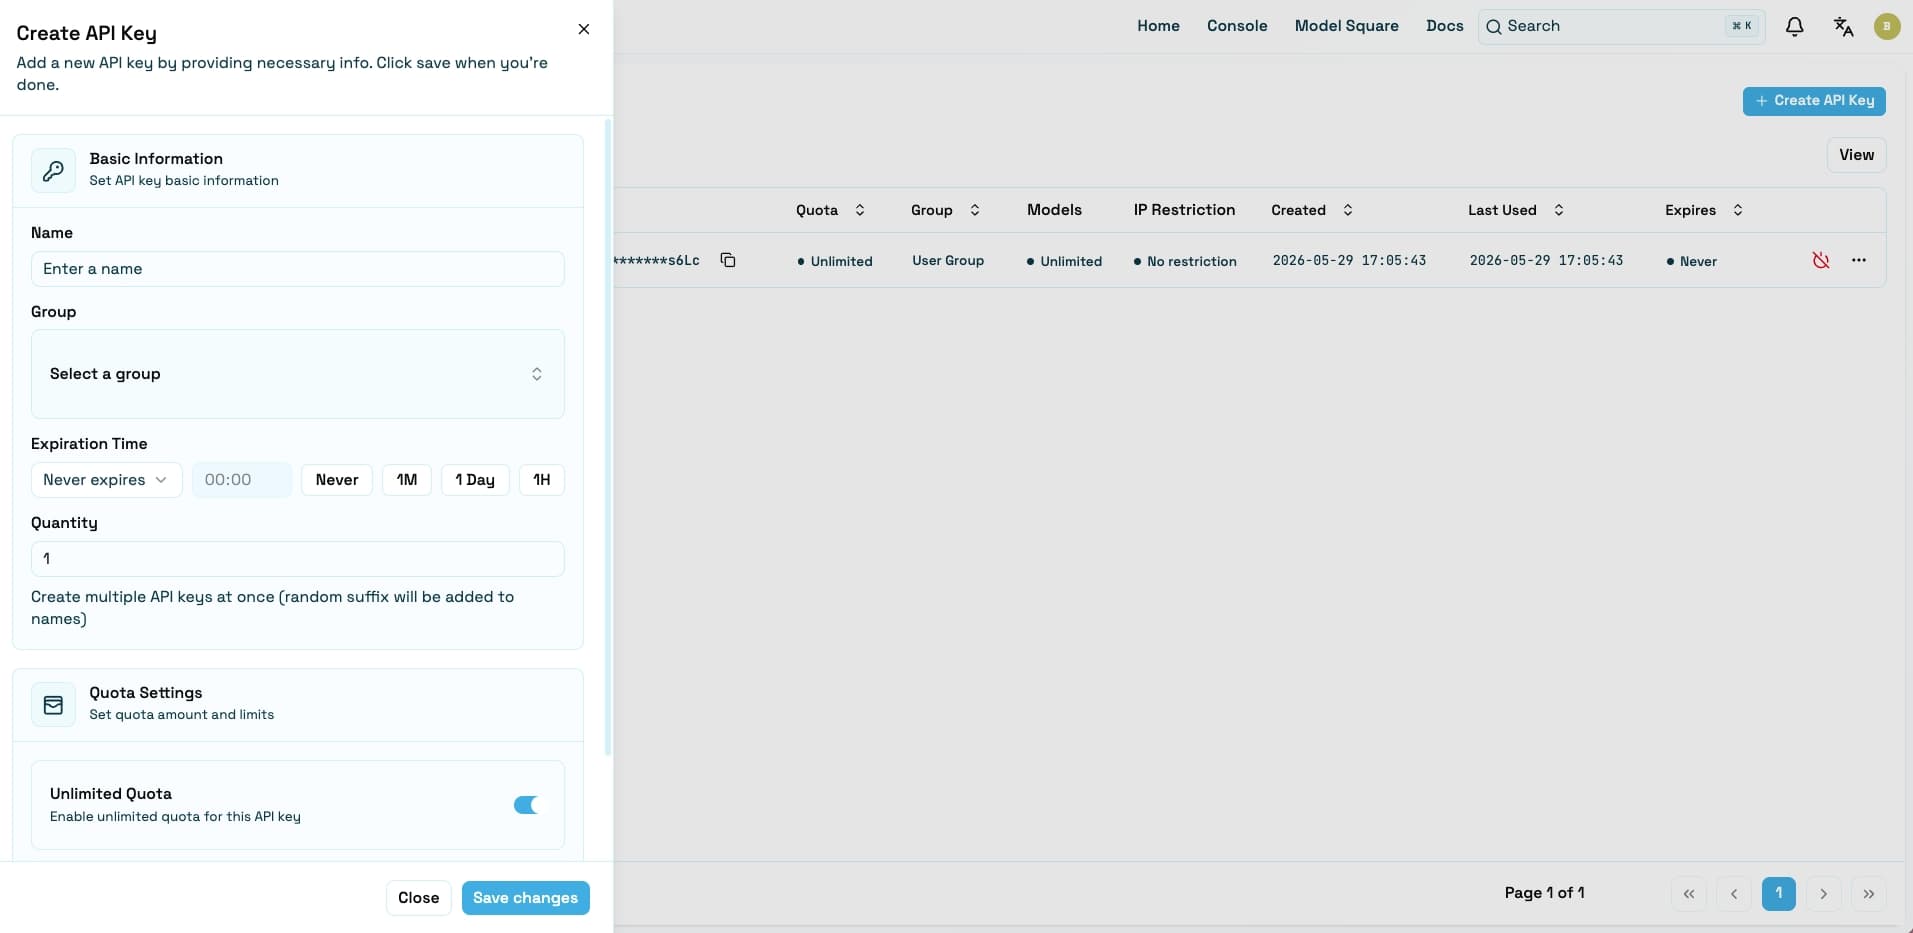Click the key icon in Basic Information
Viewport: 1913px width, 933px height.
tap(53, 171)
